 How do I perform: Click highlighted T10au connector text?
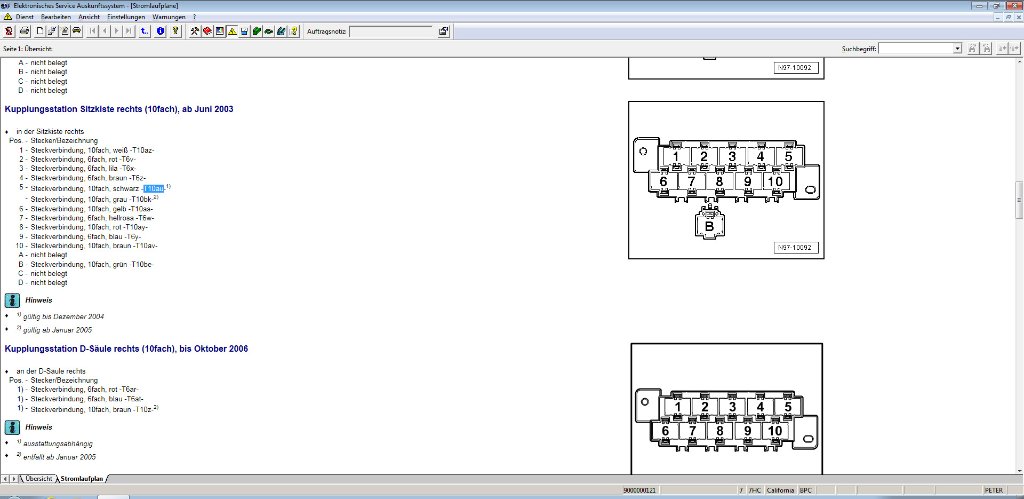[x=153, y=187]
